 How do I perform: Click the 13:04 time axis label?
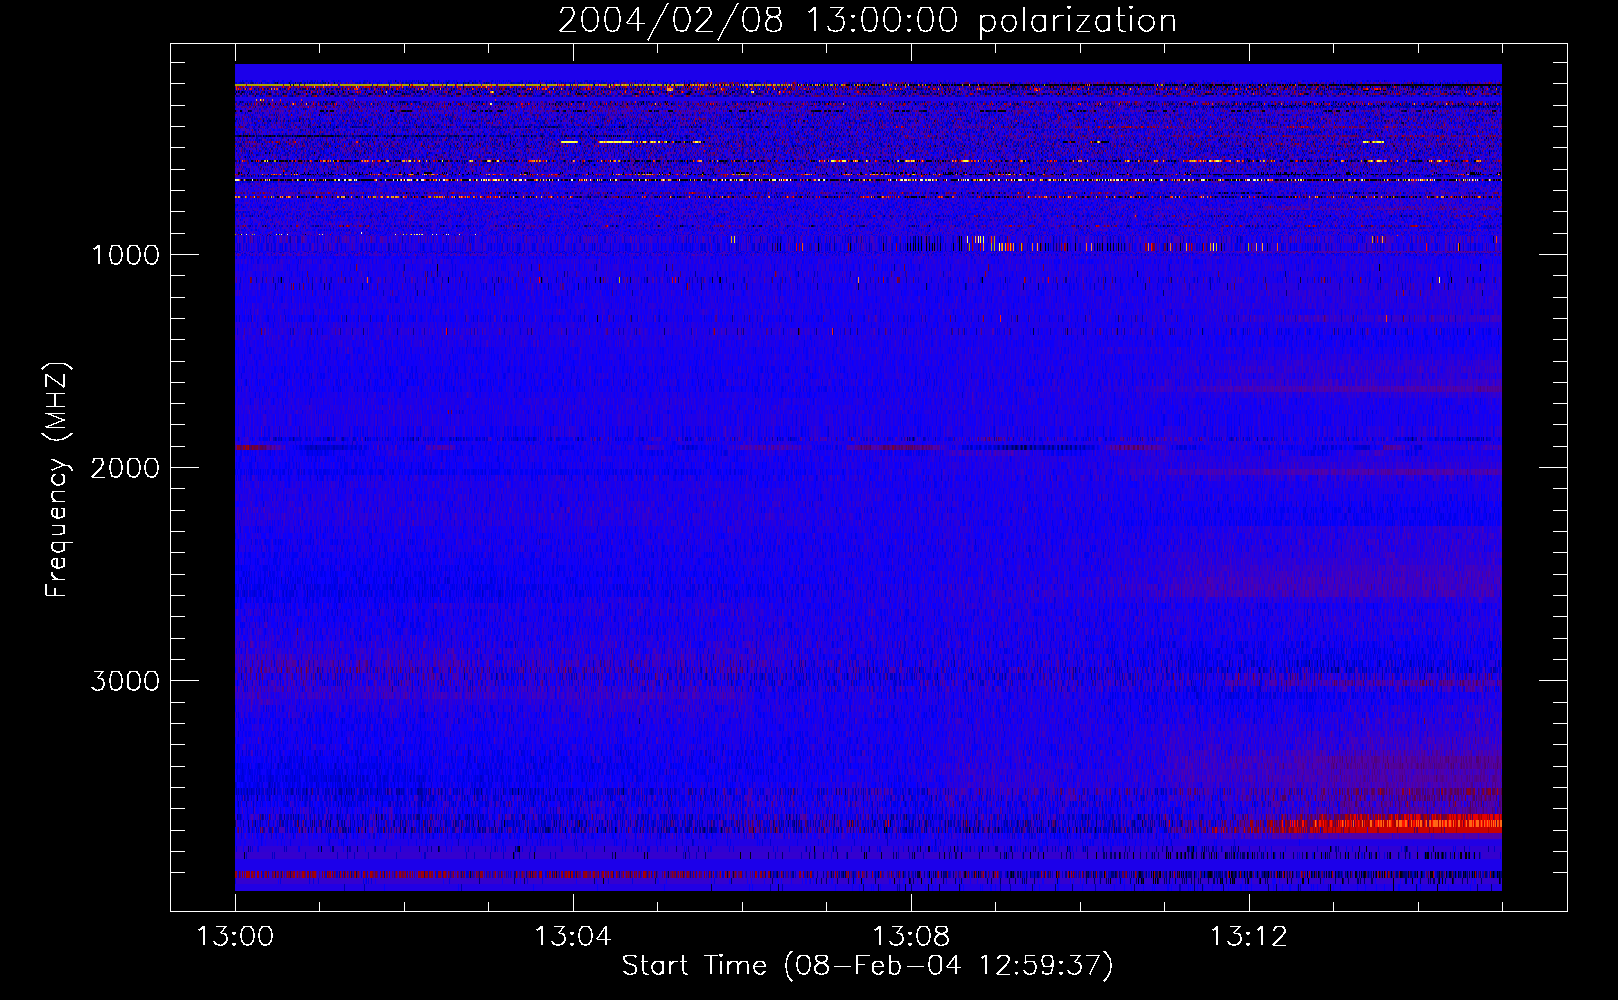point(573,937)
